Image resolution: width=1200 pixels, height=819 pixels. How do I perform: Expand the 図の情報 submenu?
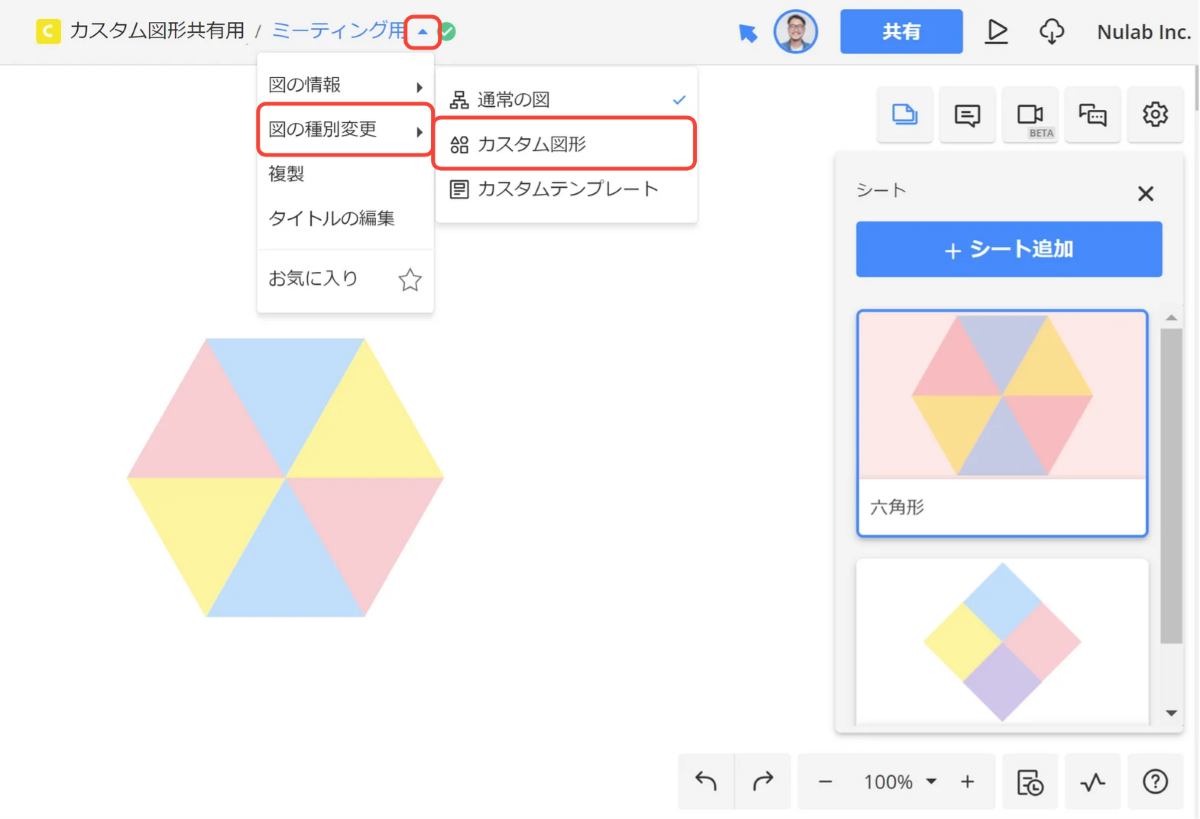click(345, 86)
